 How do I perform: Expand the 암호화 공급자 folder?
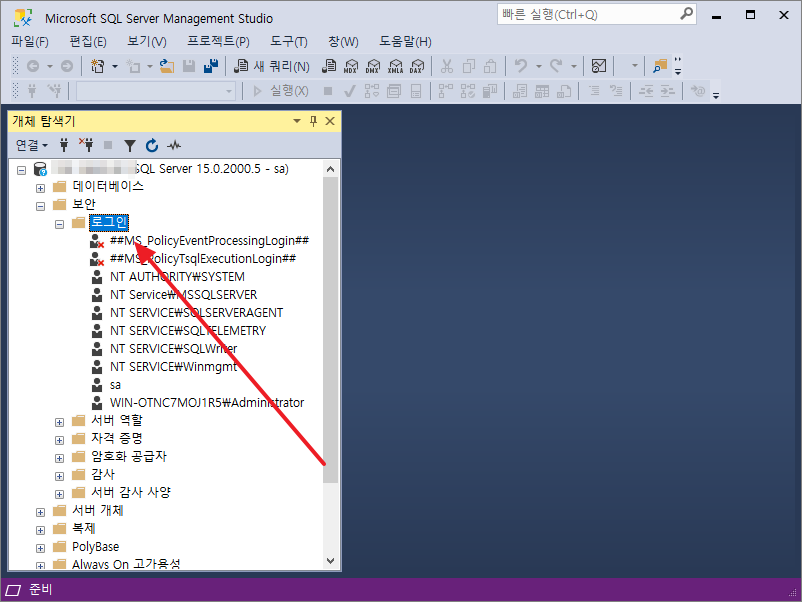(x=59, y=458)
